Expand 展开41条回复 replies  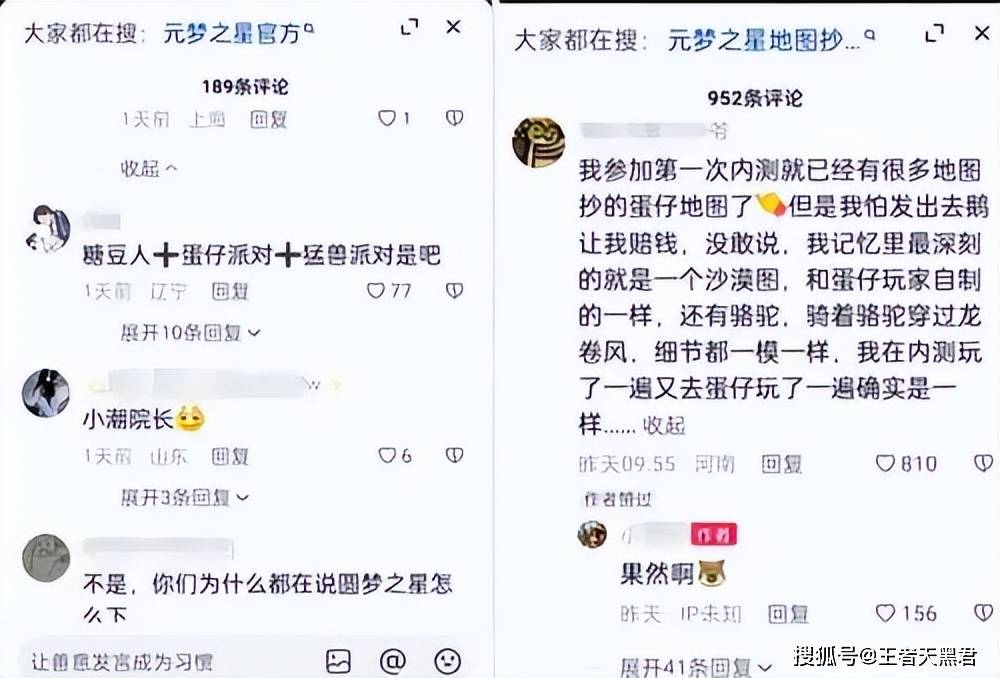tap(696, 668)
